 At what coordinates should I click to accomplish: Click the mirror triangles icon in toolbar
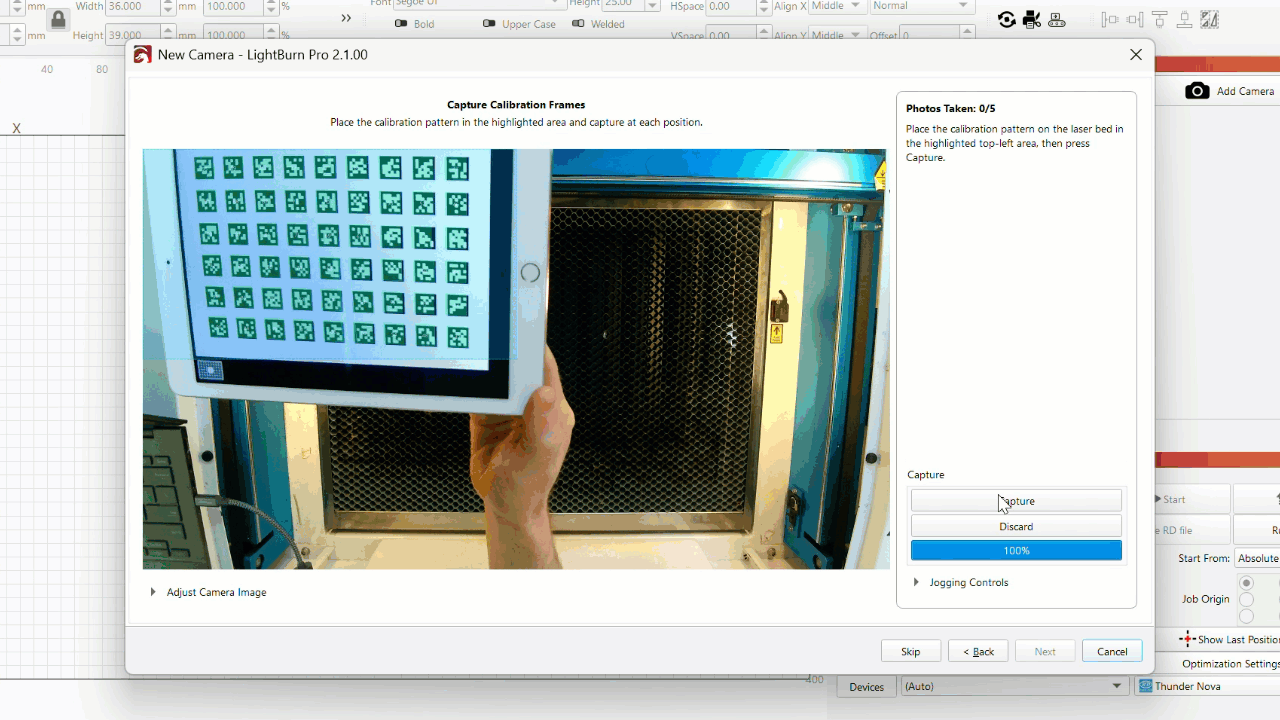(x=1210, y=20)
